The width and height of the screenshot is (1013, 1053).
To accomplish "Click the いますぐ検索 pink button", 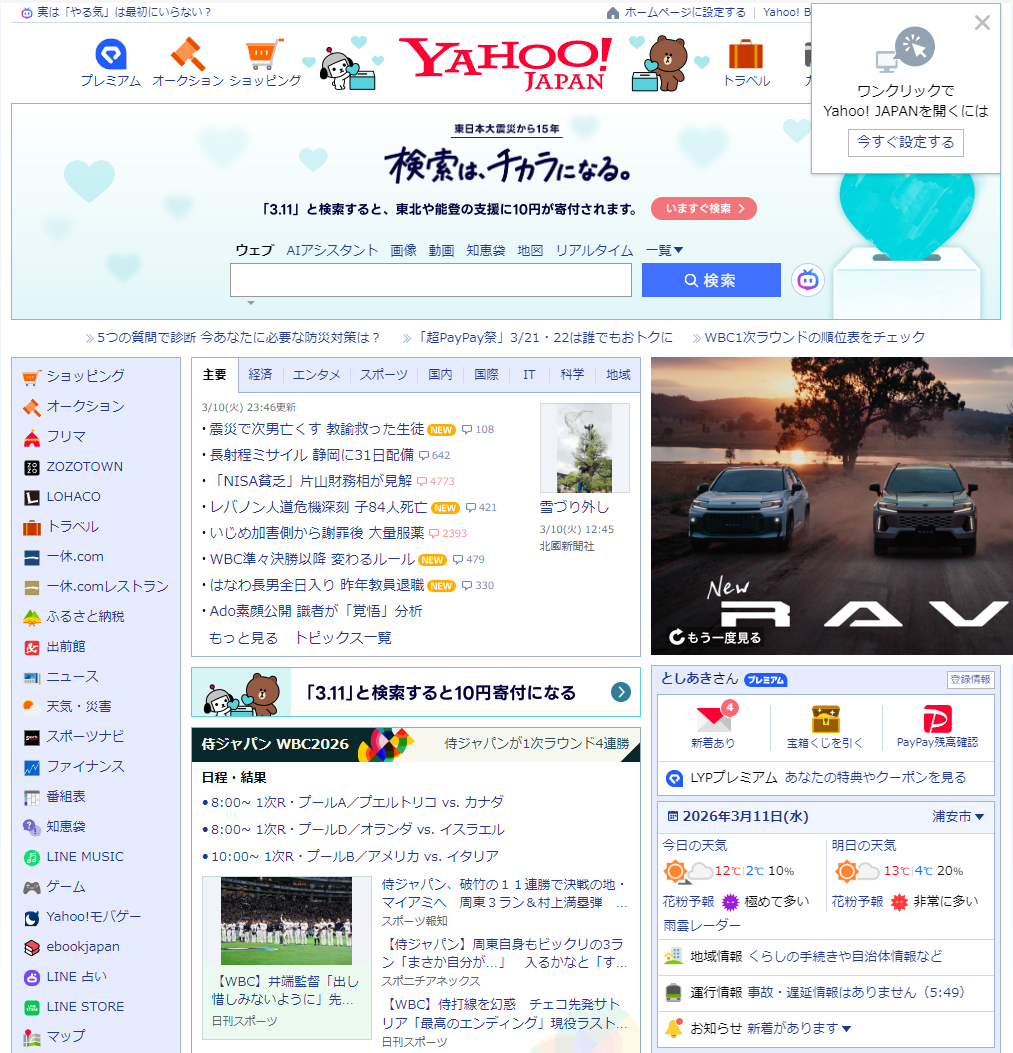I will point(704,209).
